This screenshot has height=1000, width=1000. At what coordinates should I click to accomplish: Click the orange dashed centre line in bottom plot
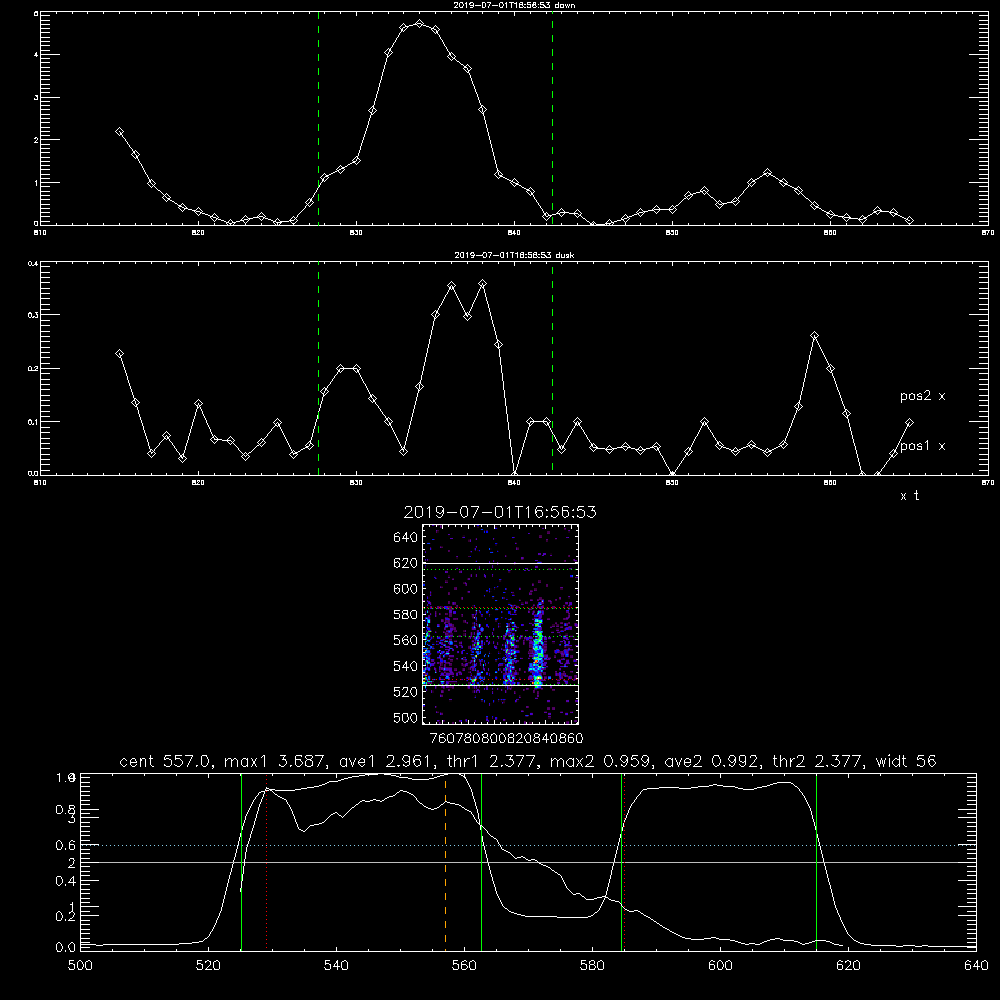pos(445,861)
